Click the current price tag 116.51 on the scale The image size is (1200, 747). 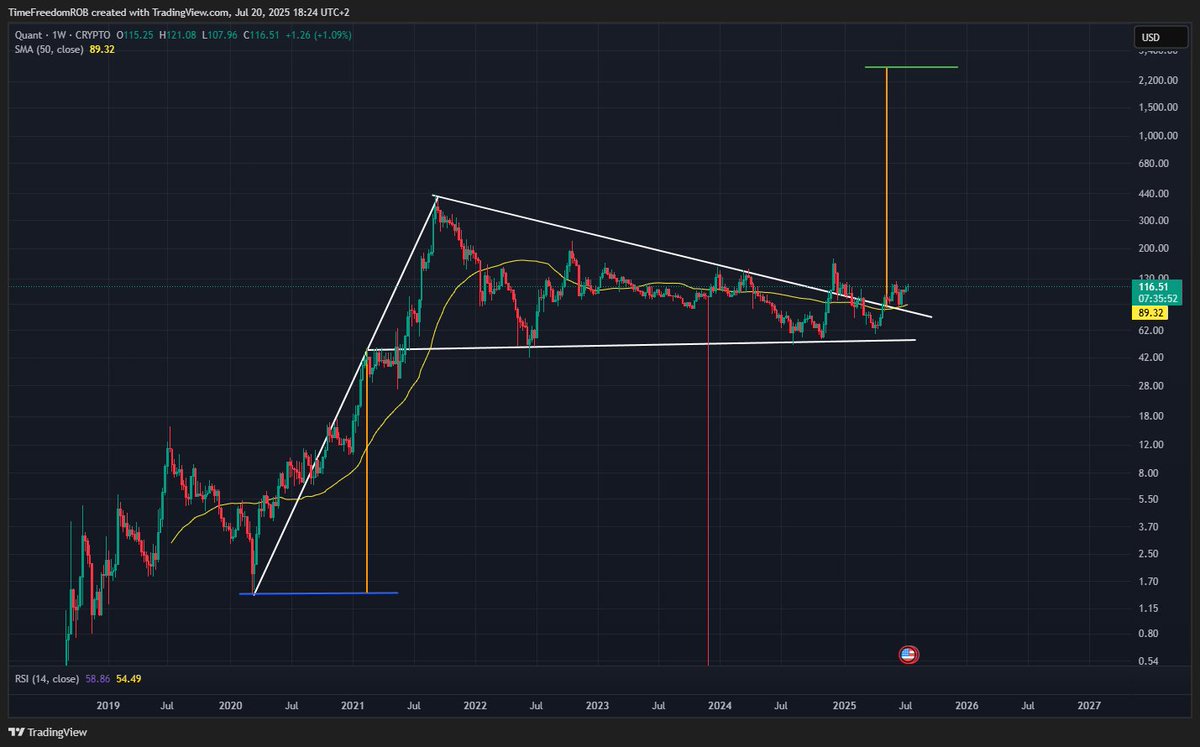(x=1152, y=286)
